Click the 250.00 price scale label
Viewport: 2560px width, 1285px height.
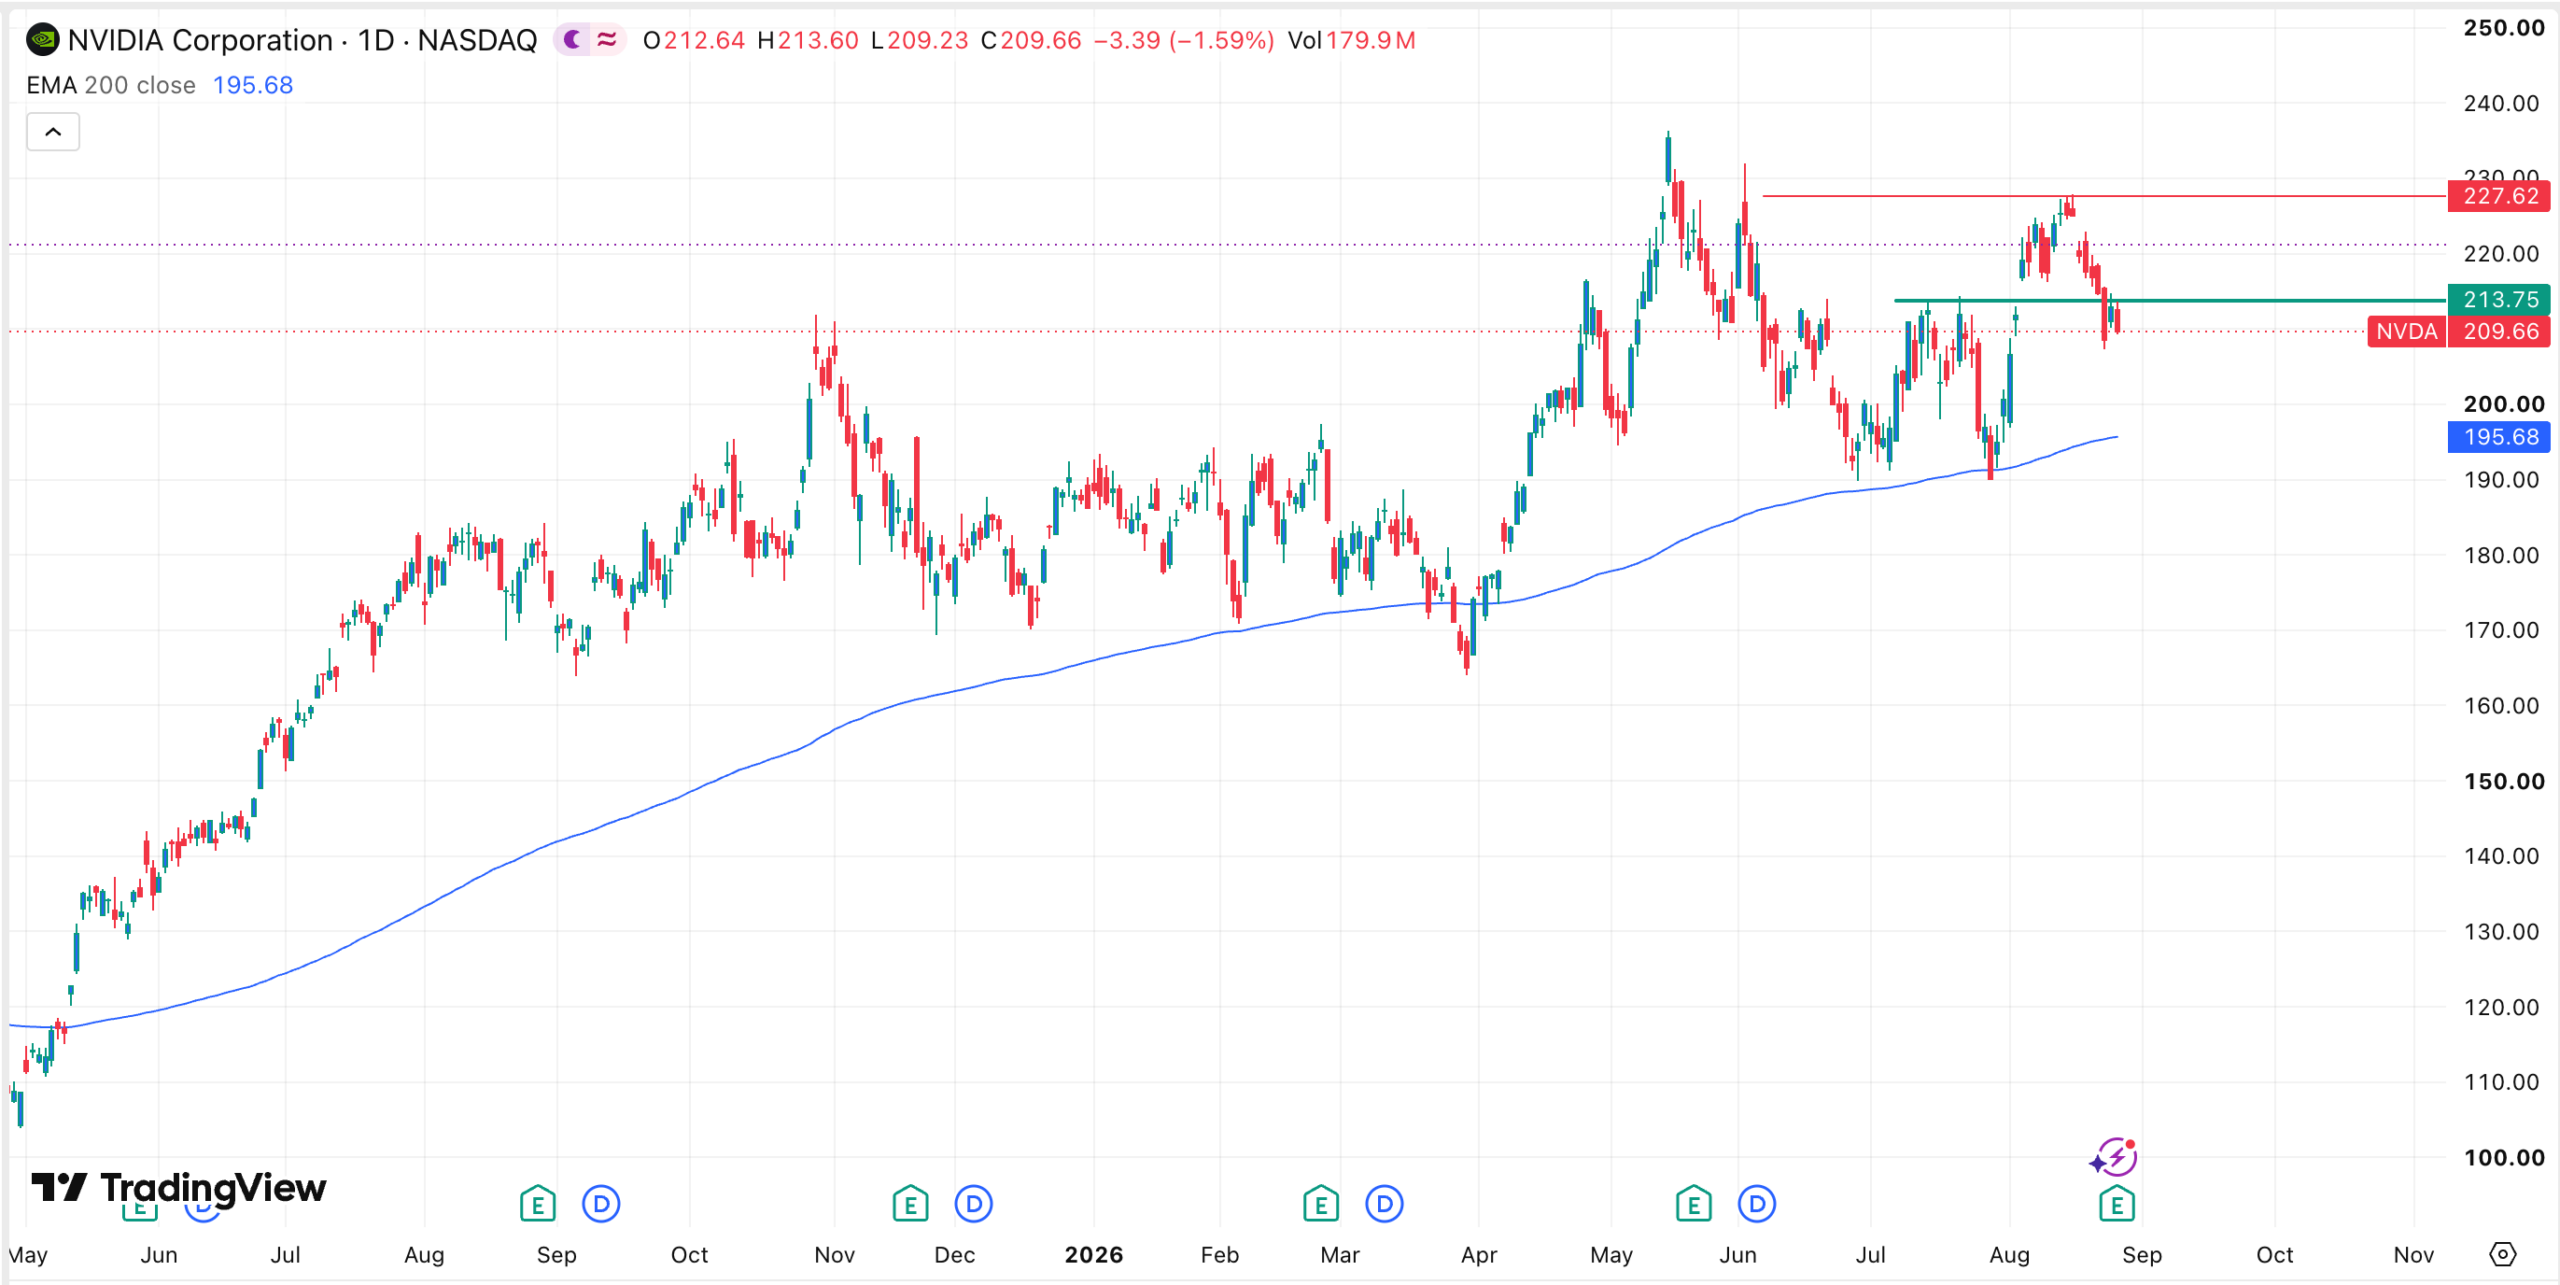[2503, 28]
